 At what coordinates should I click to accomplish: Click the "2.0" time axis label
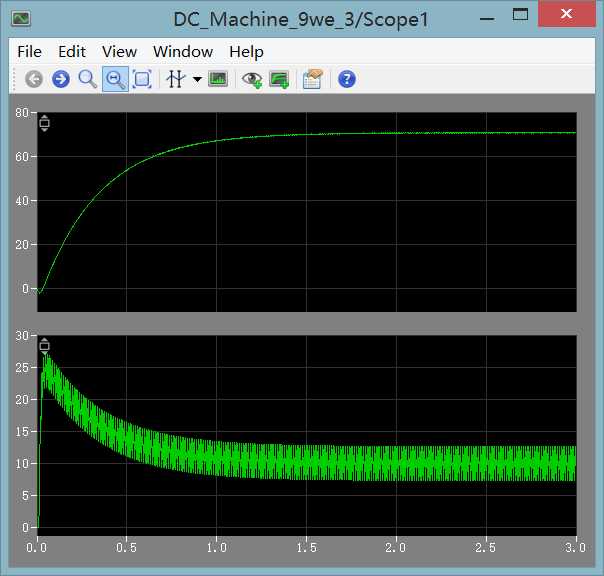point(396,547)
